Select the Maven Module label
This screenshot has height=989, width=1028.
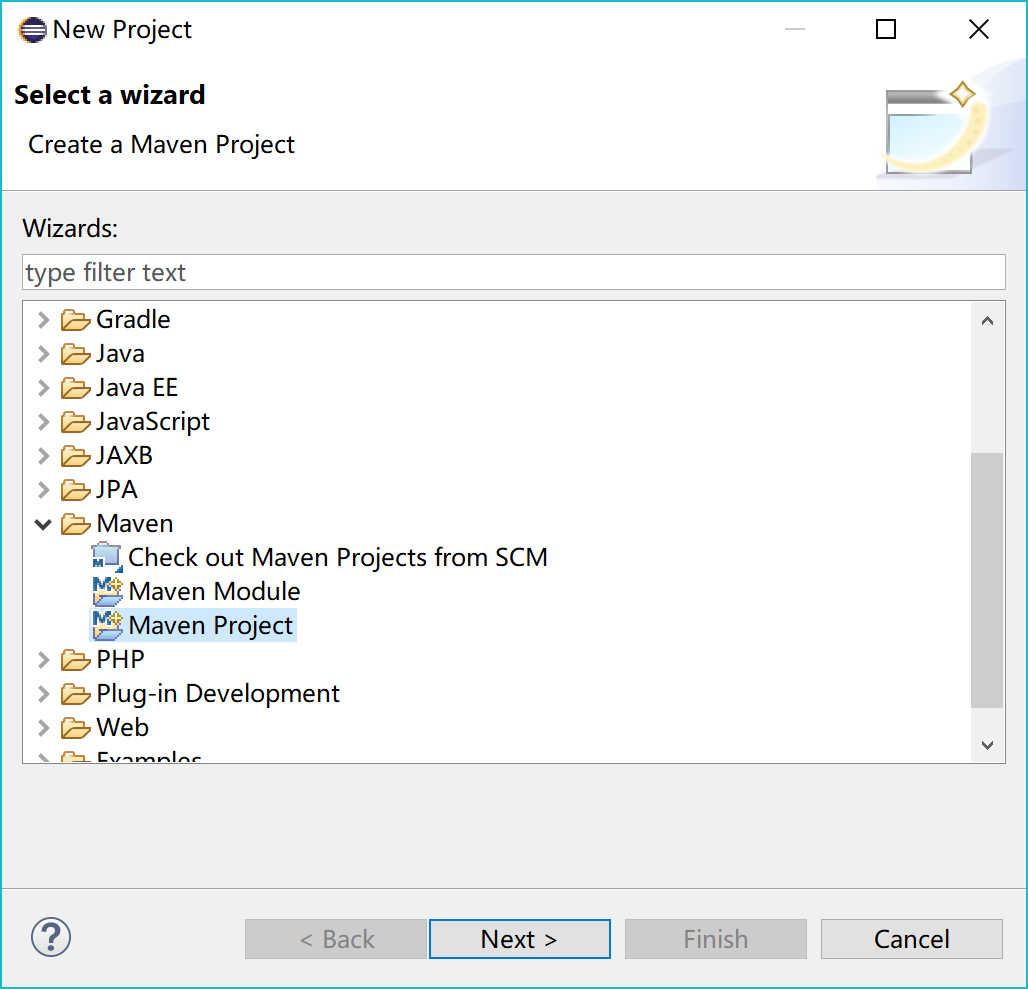tap(214, 592)
